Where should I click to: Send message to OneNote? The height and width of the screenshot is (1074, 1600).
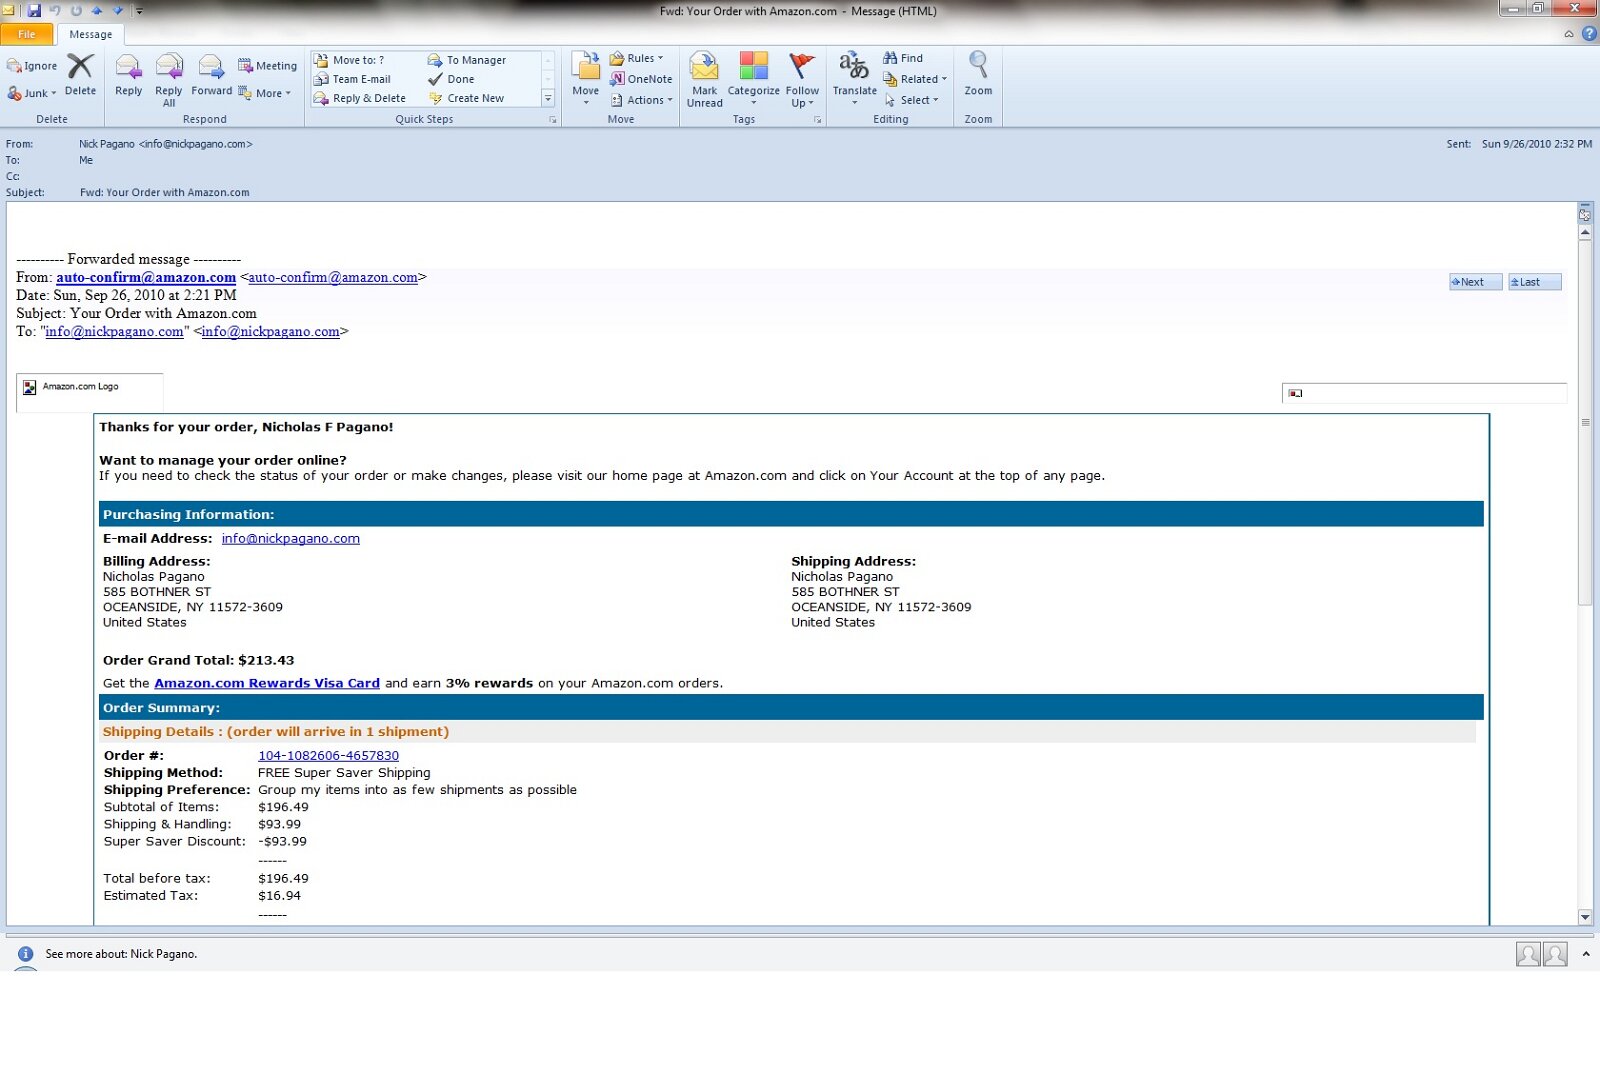(x=641, y=79)
